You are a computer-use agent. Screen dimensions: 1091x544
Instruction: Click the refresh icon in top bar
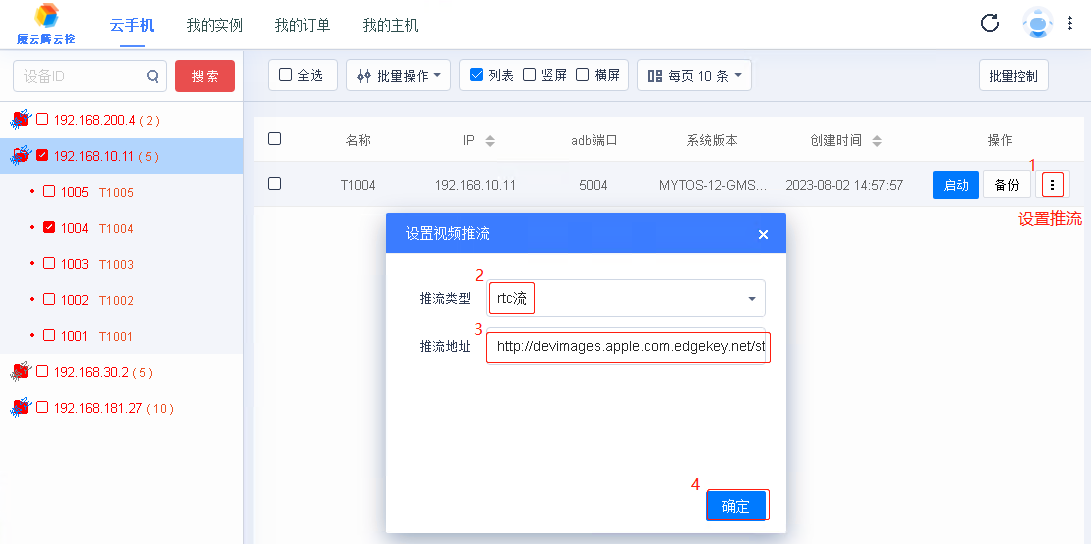(x=989, y=24)
